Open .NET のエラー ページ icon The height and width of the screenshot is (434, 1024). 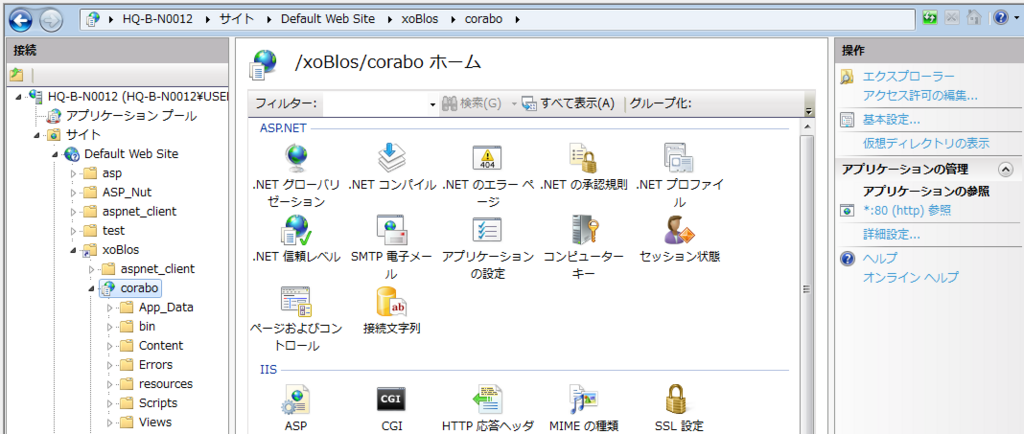pyautogui.click(x=487, y=157)
